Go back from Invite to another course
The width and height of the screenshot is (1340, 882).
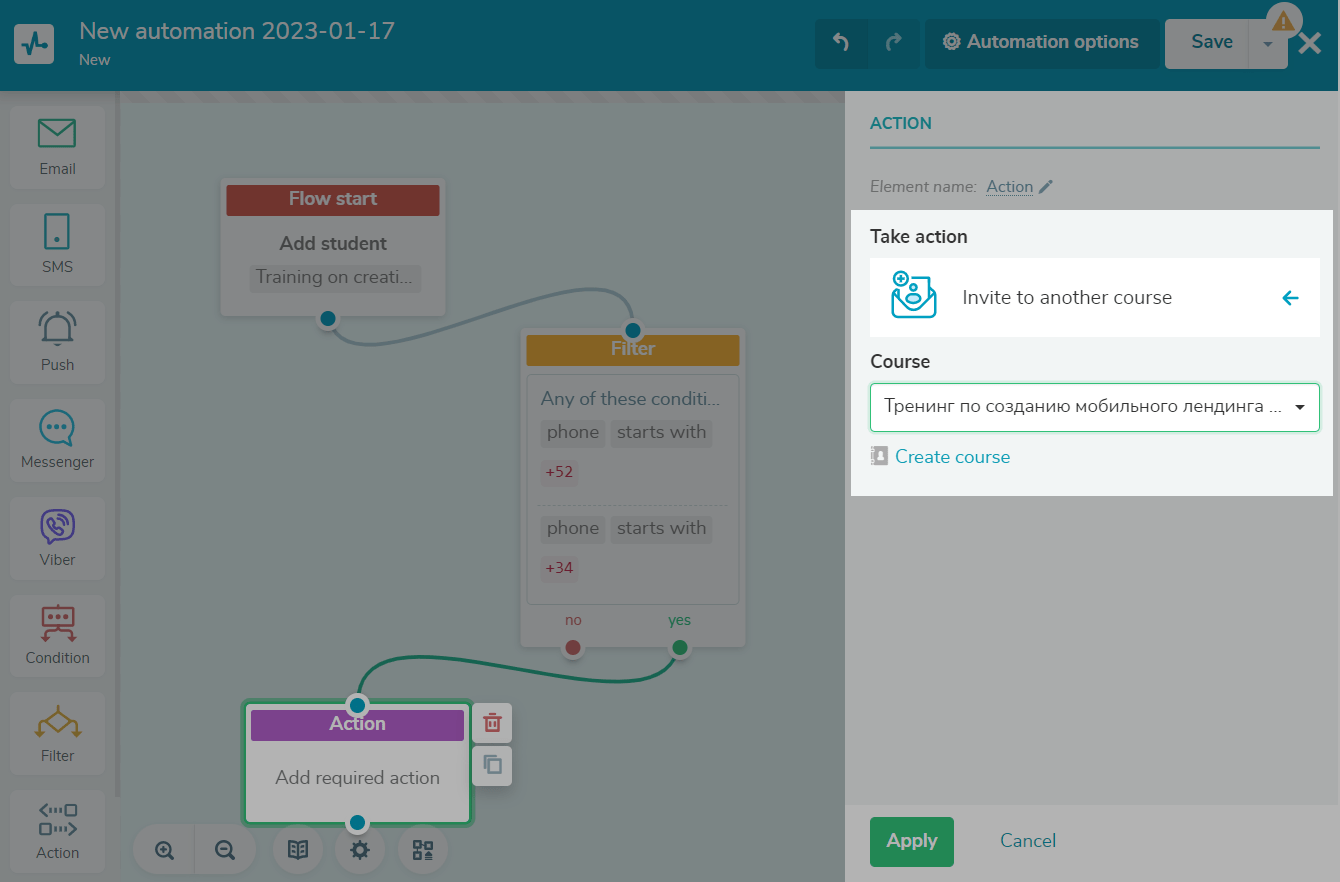click(x=1290, y=298)
